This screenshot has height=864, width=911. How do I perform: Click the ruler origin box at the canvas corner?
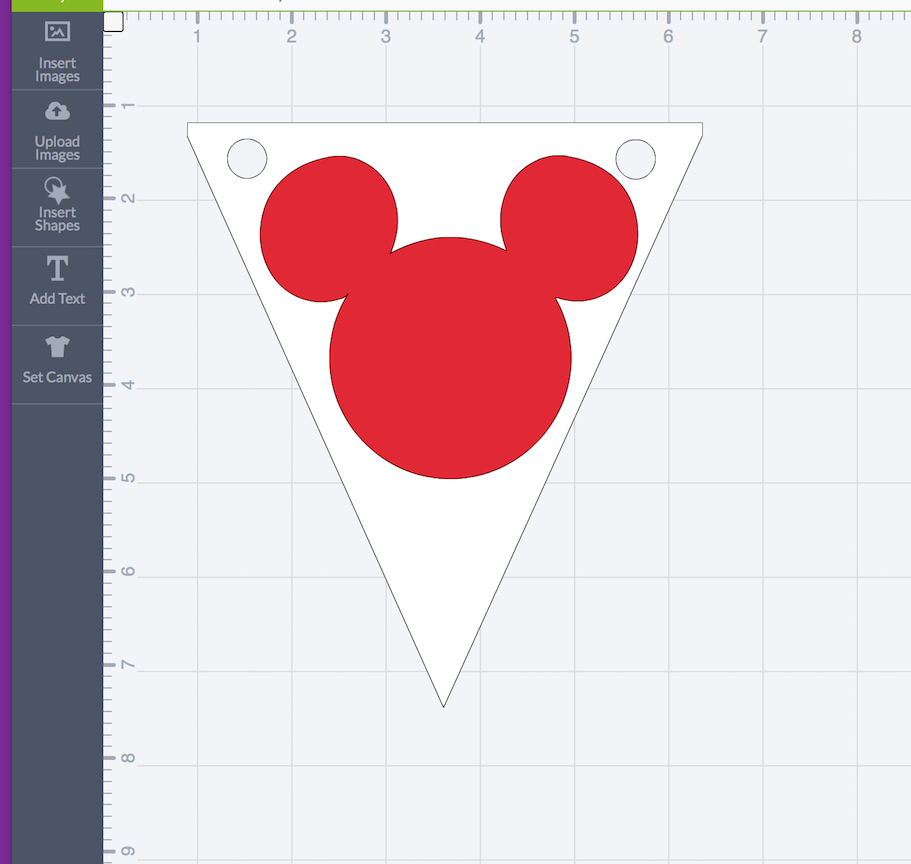113,21
